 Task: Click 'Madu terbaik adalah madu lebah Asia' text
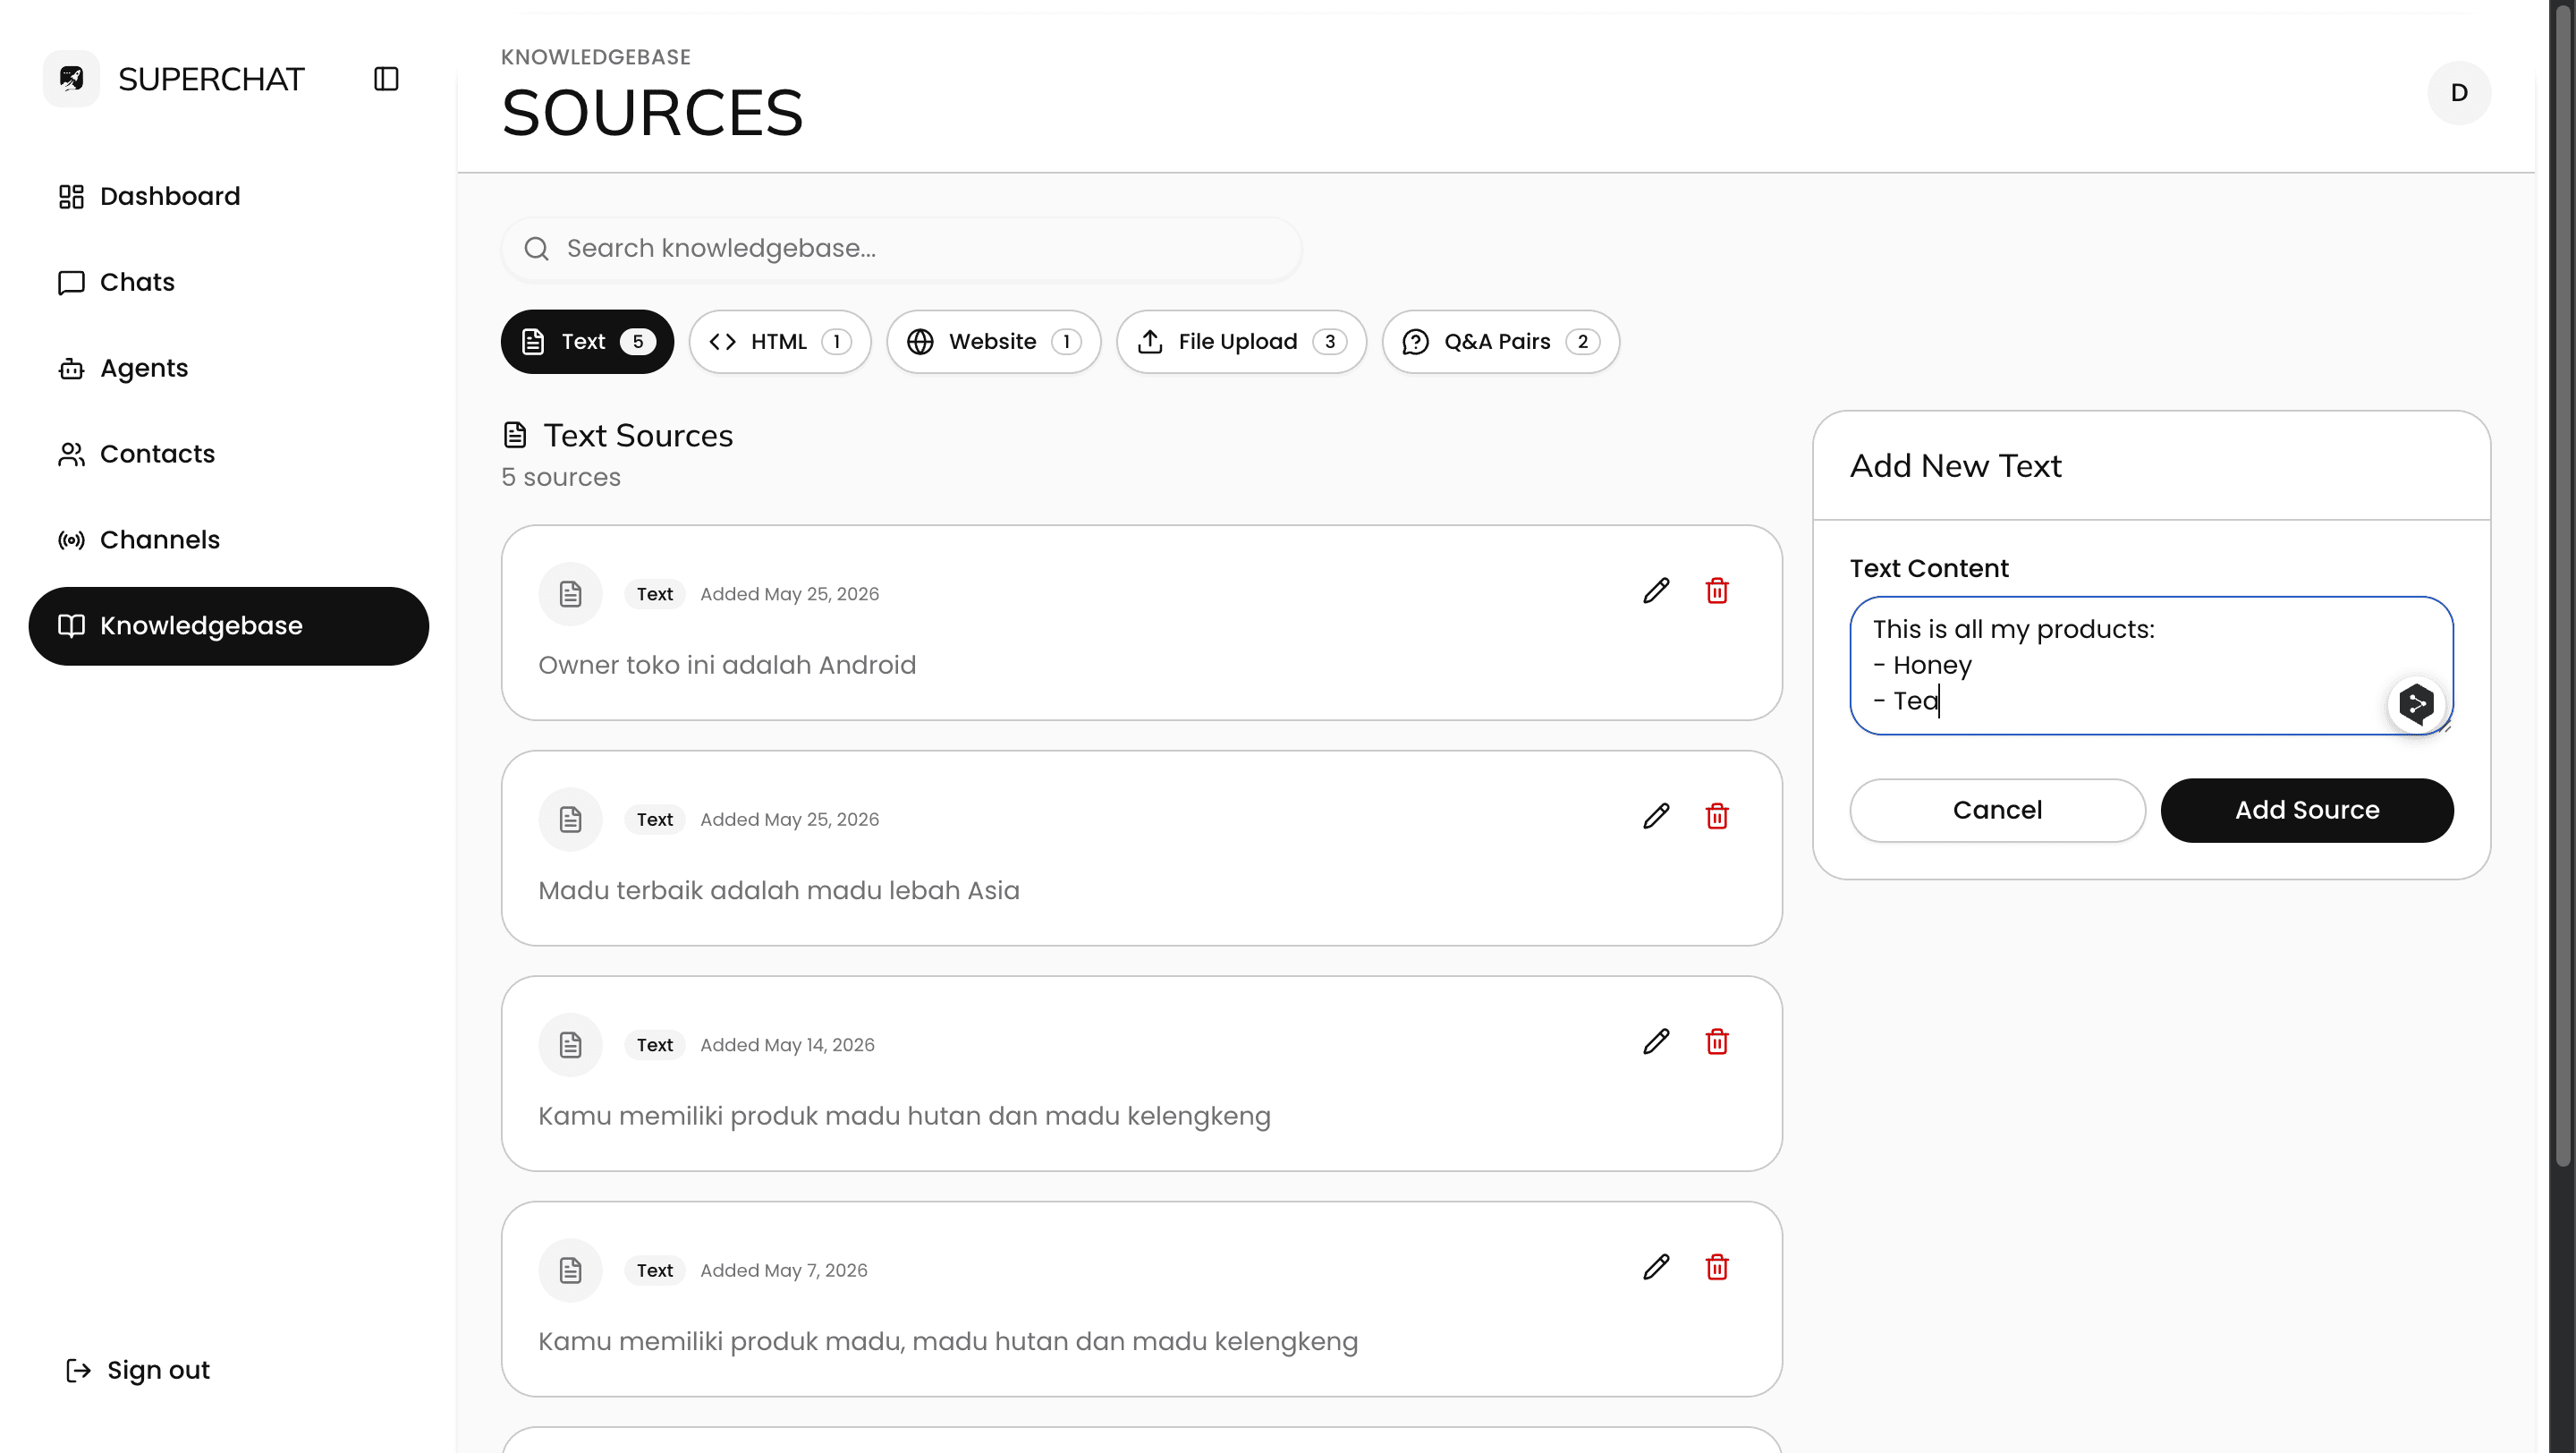[x=779, y=891]
